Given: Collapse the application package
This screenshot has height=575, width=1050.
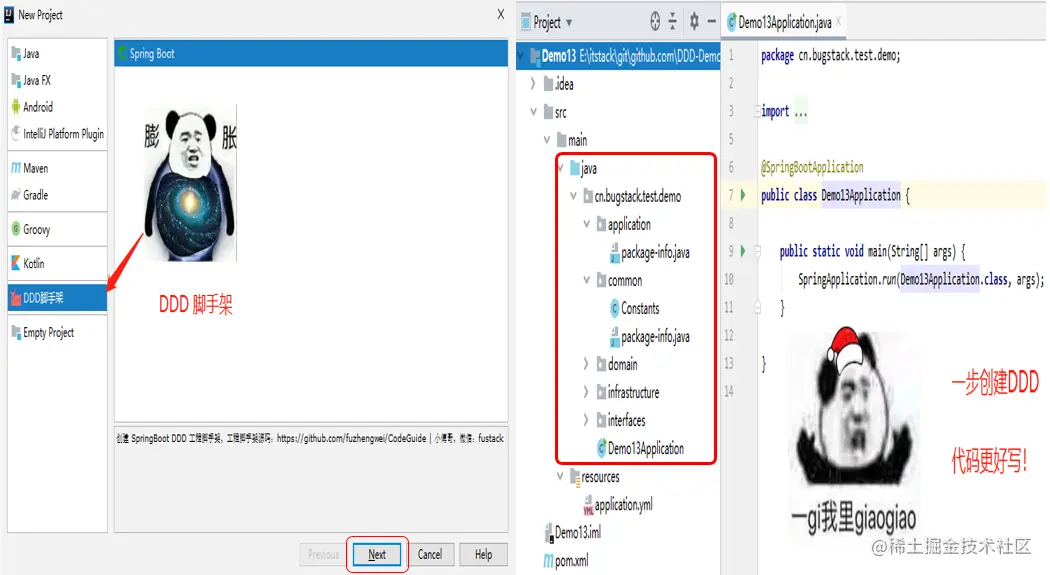Looking at the screenshot, I should tap(587, 224).
